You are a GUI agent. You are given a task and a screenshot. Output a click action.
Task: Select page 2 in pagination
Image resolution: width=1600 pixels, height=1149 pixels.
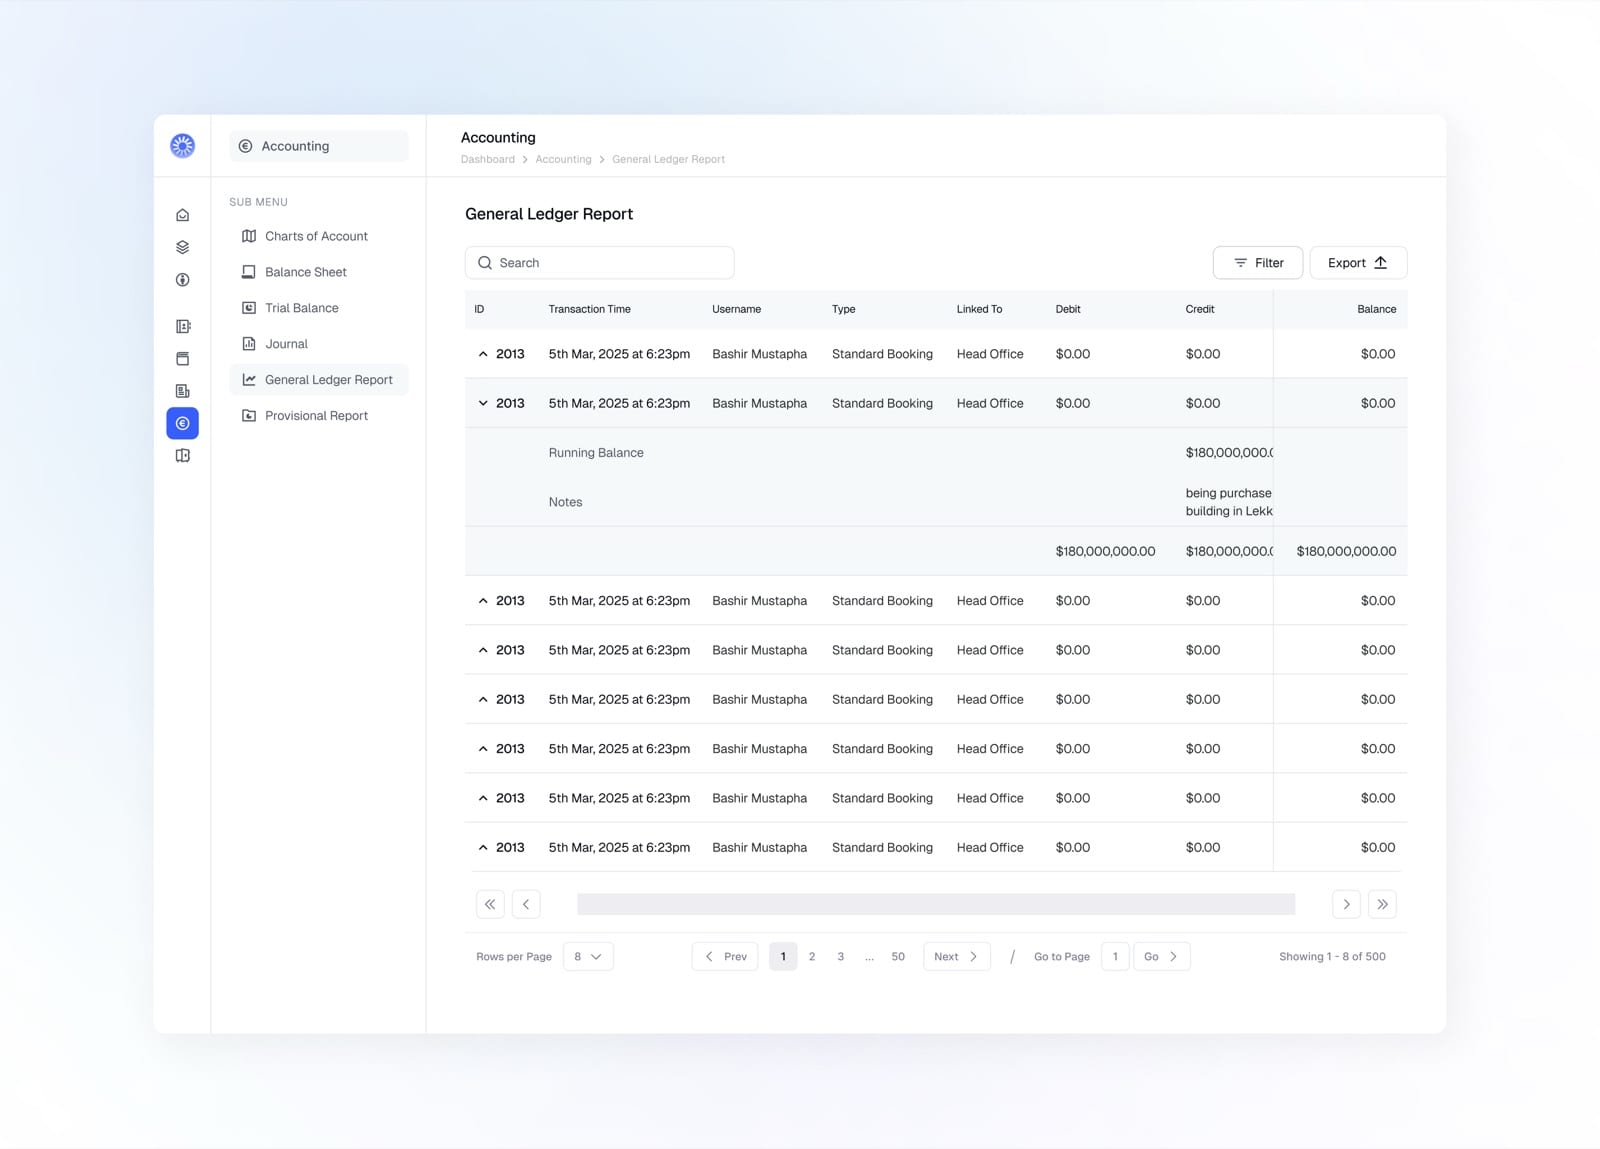click(x=812, y=956)
